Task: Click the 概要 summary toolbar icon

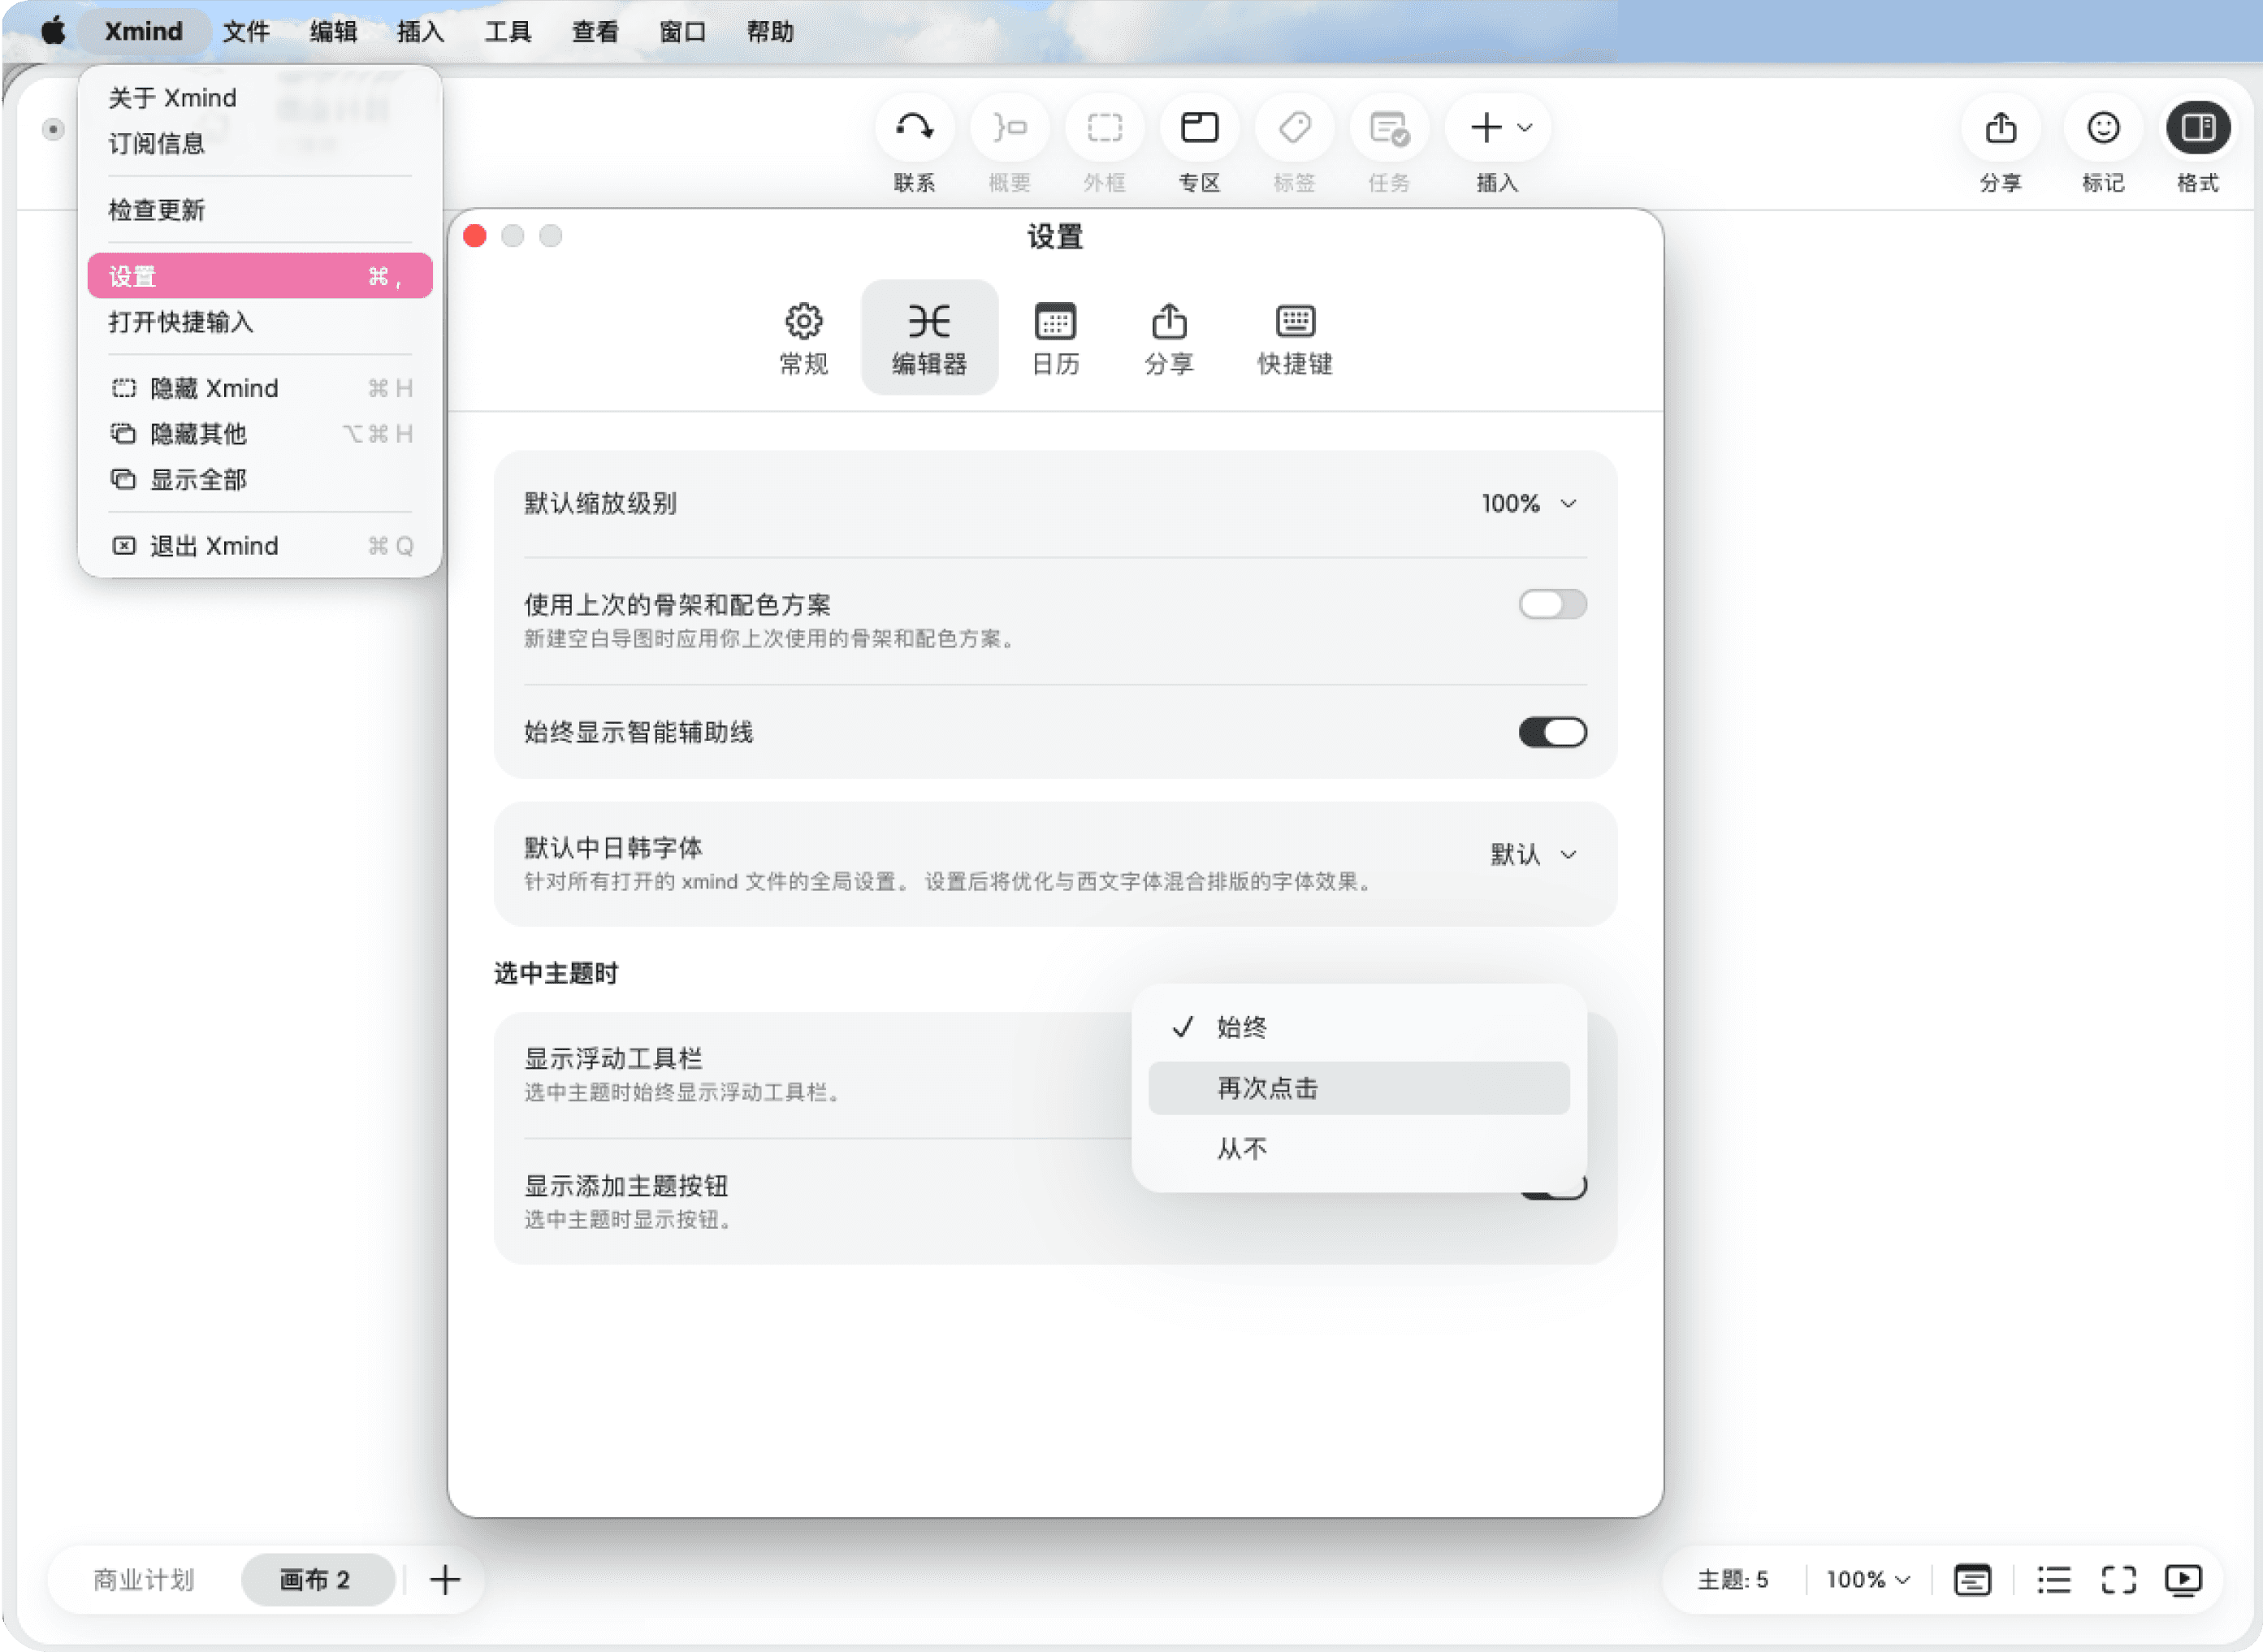Action: point(1009,128)
